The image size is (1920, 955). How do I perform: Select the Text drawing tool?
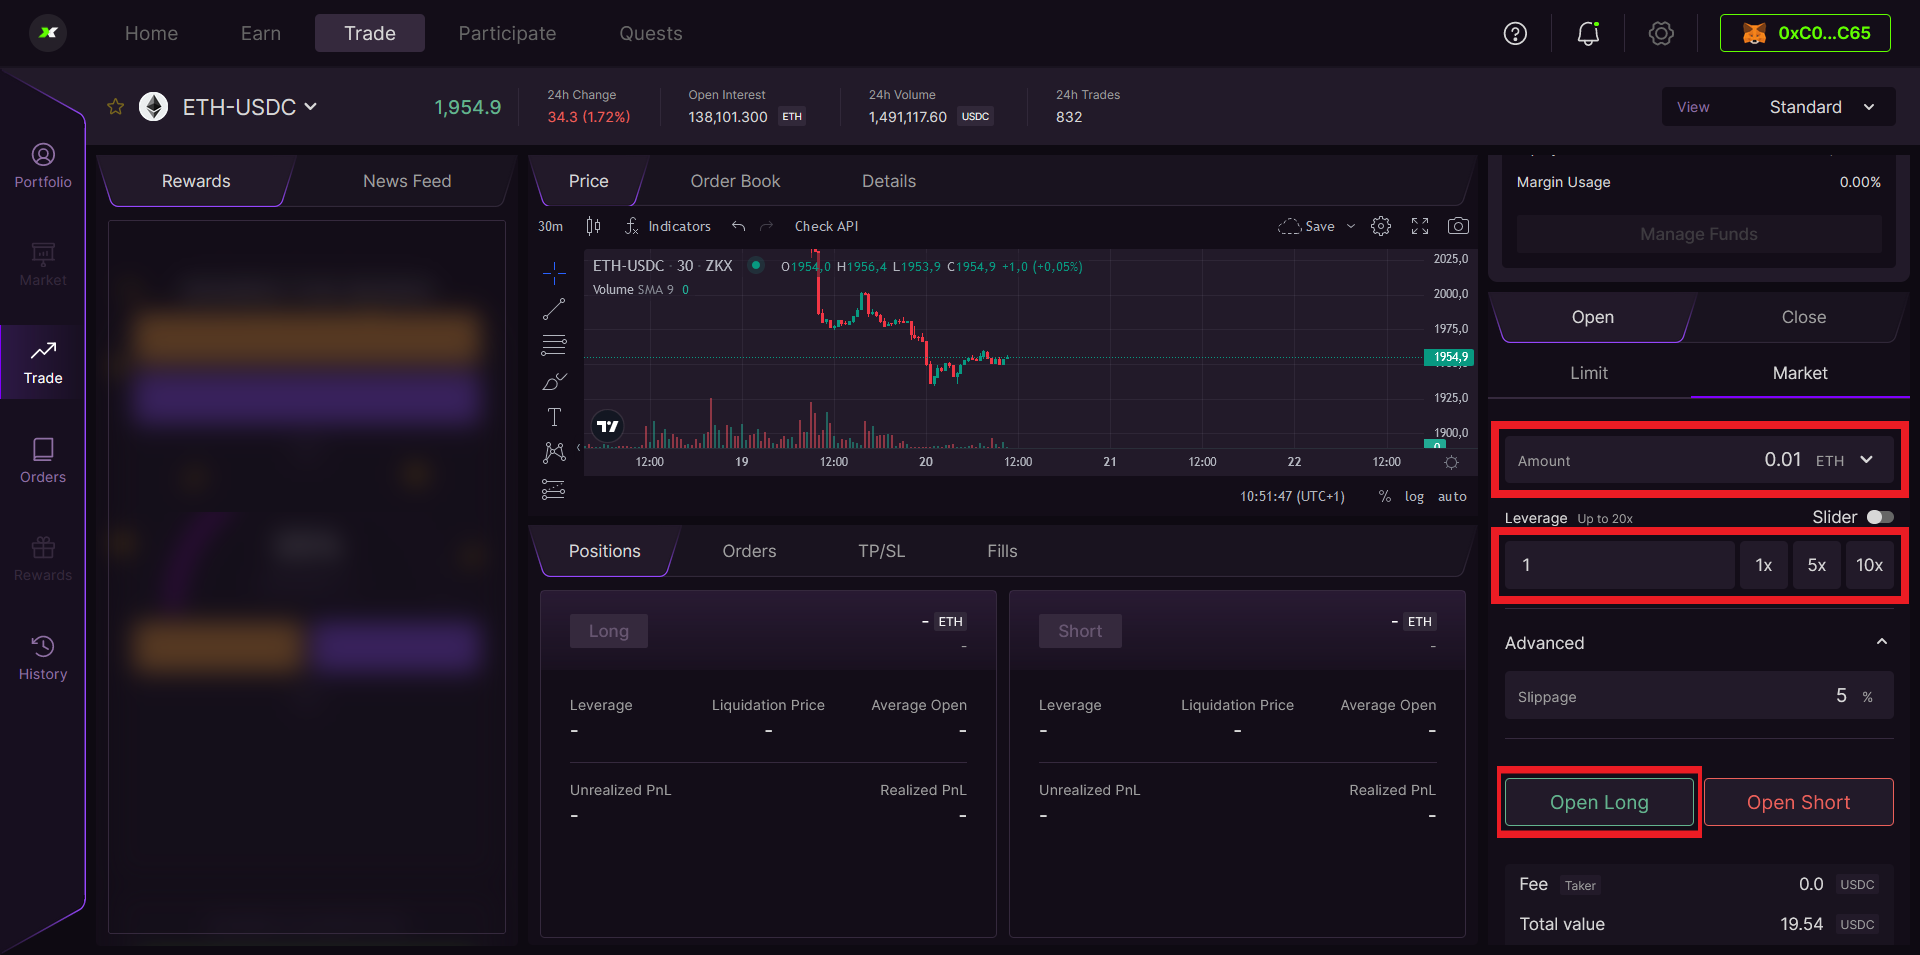pos(554,417)
